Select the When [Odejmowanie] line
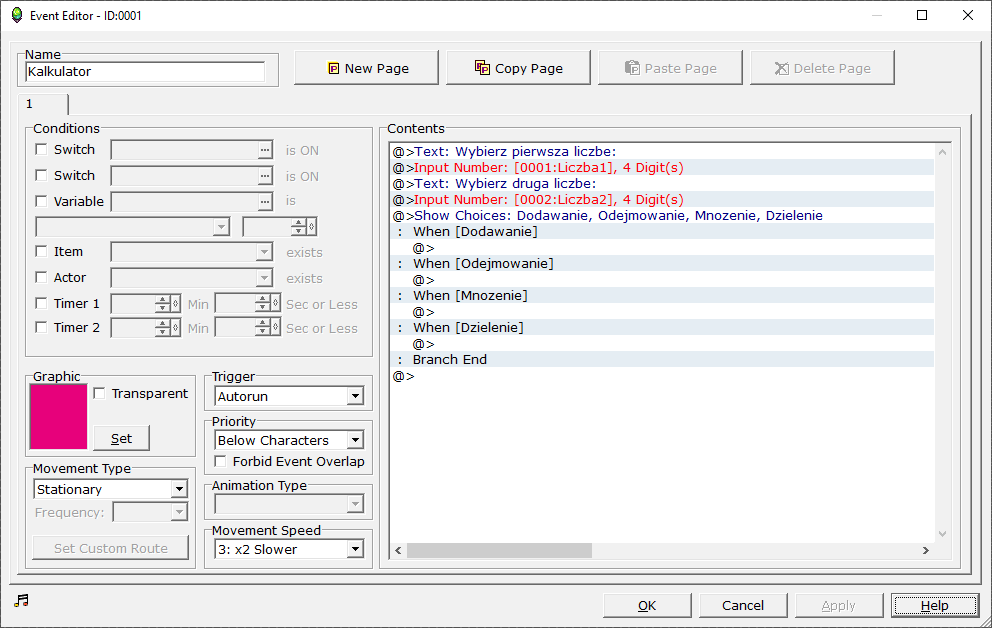Viewport: 992px width, 628px height. pos(662,264)
